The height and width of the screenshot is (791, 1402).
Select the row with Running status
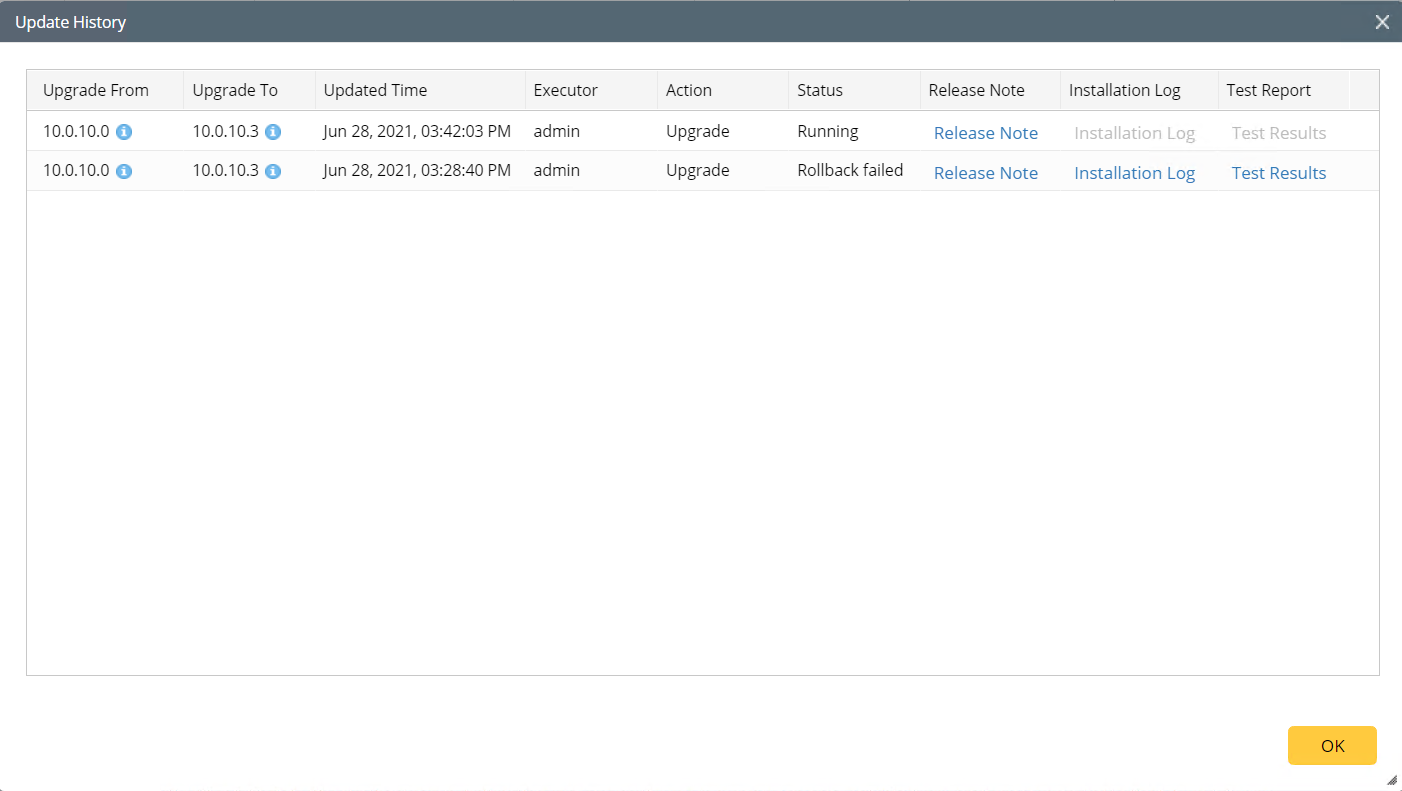pyautogui.click(x=827, y=132)
